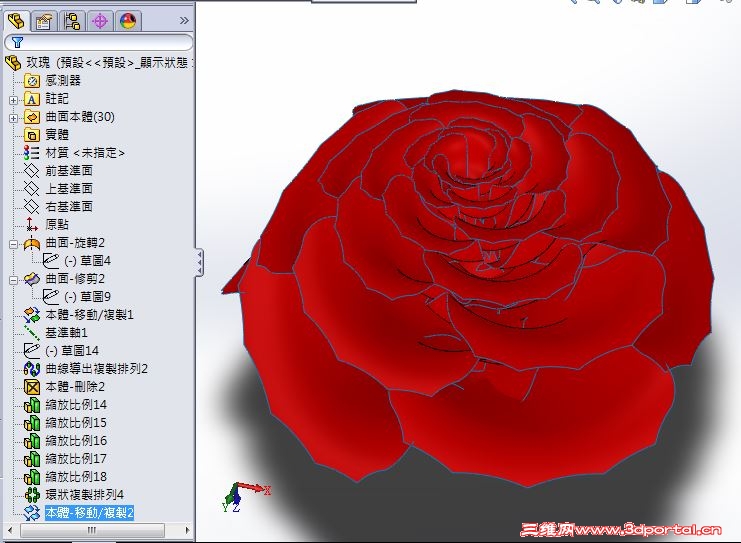Click the highlighted 本體-移動/複製2 label

tap(89, 513)
